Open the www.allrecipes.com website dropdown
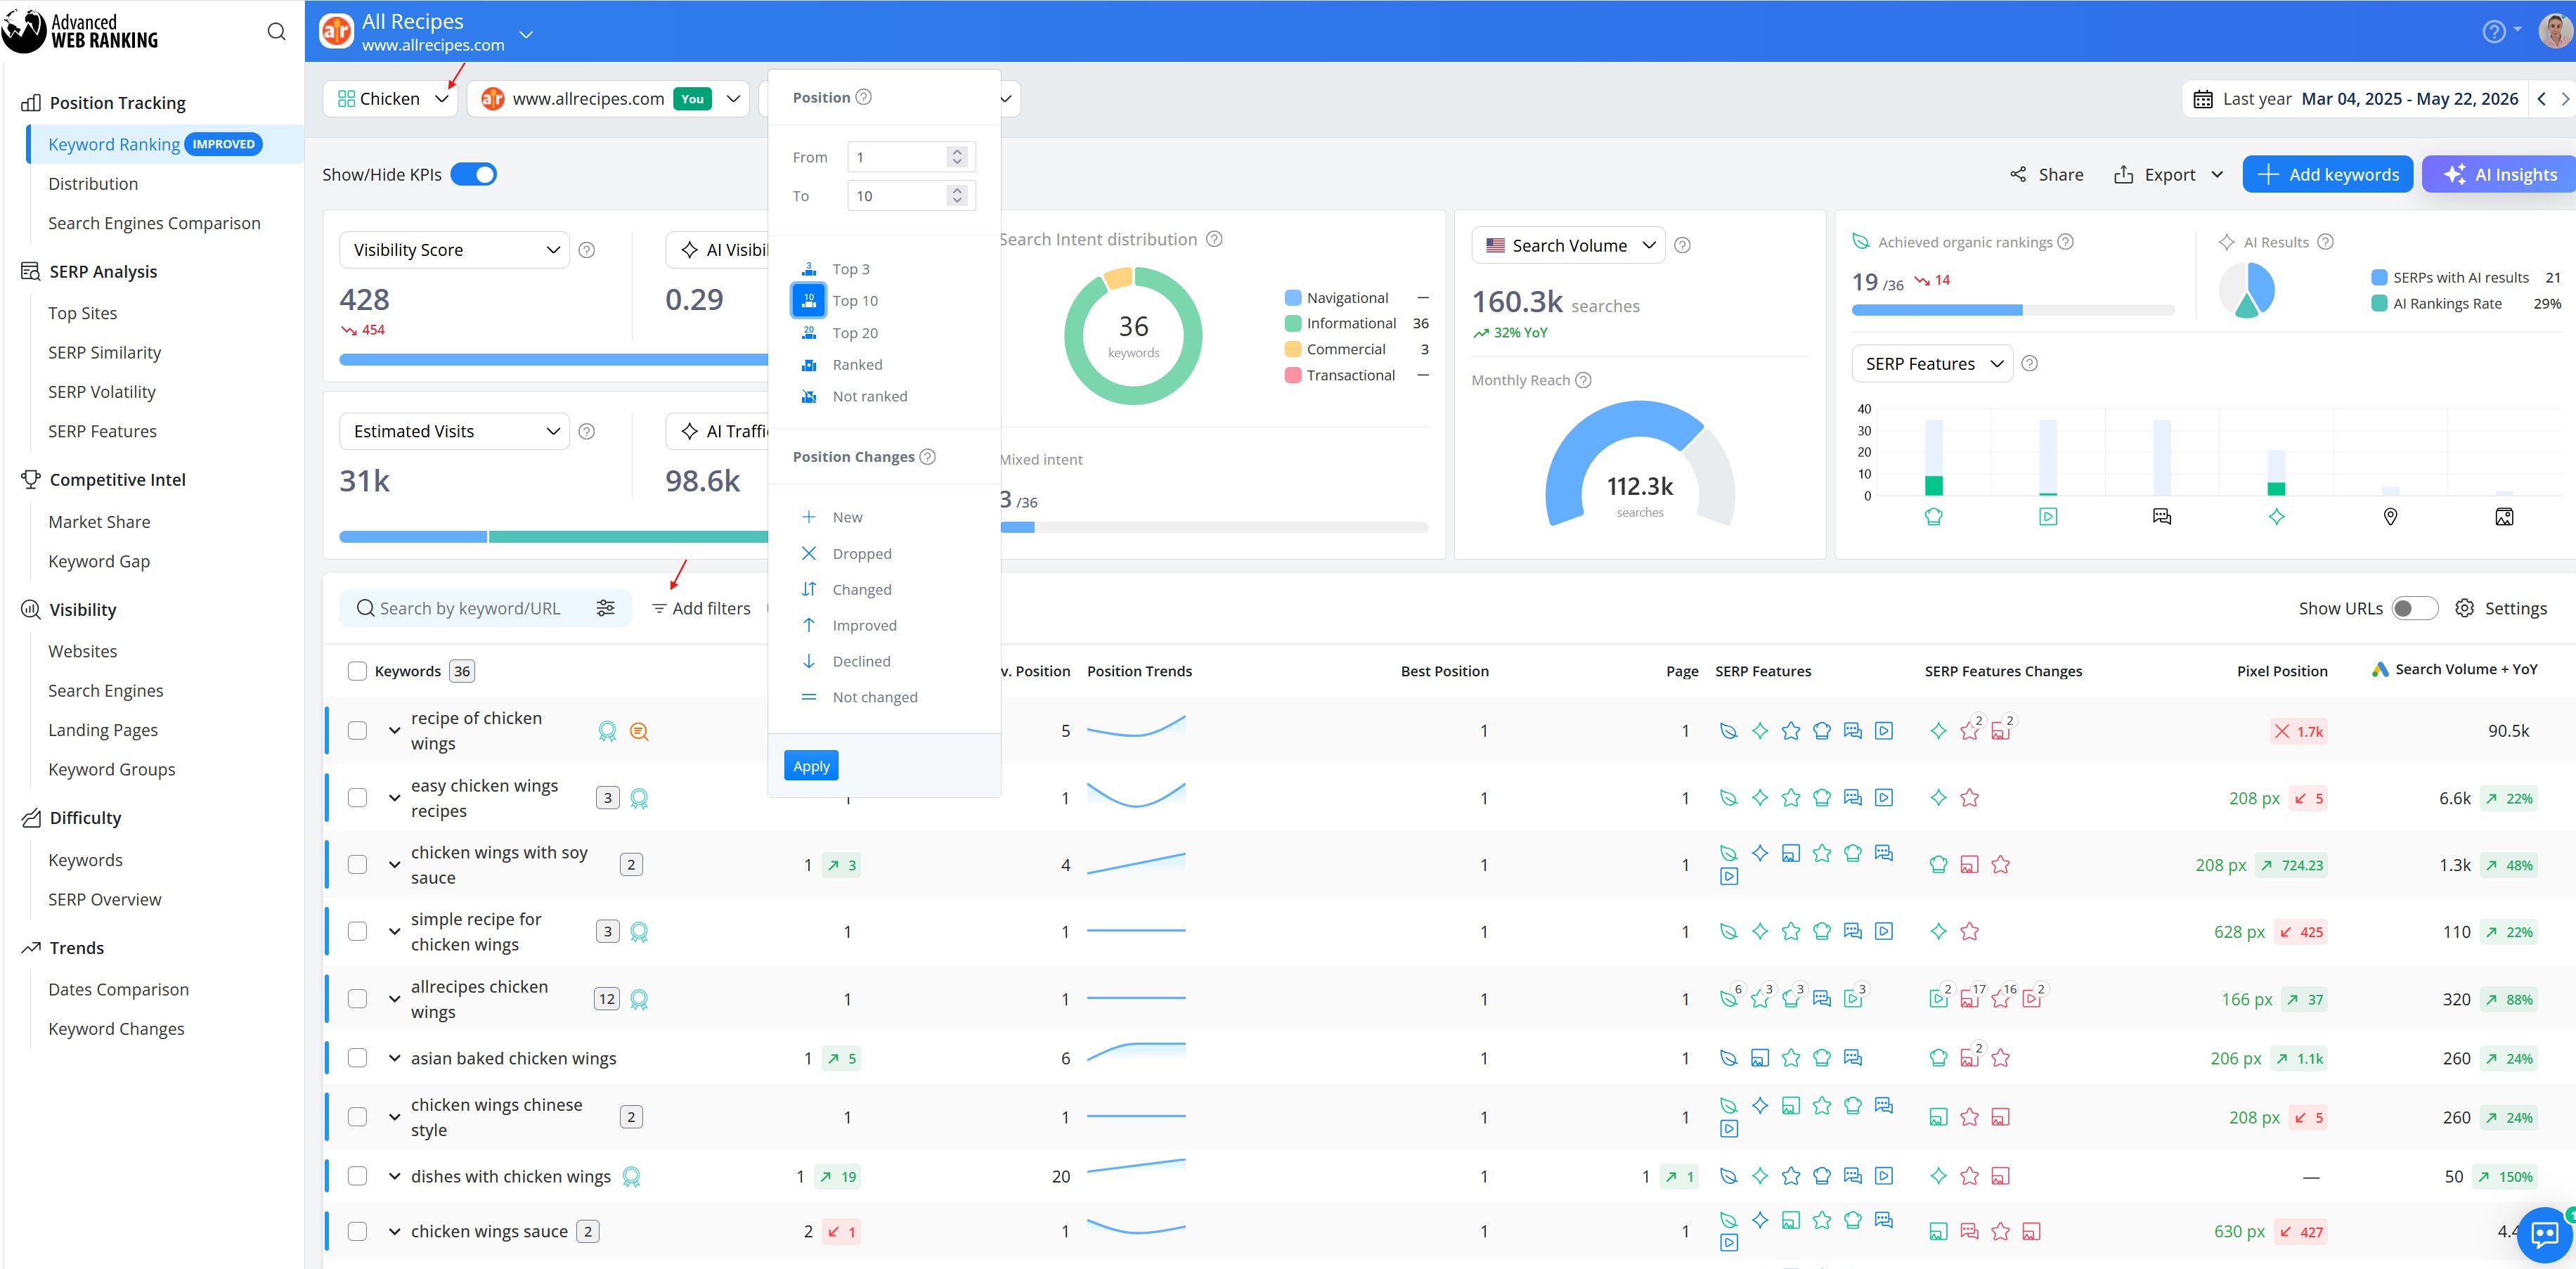 pyautogui.click(x=608, y=99)
